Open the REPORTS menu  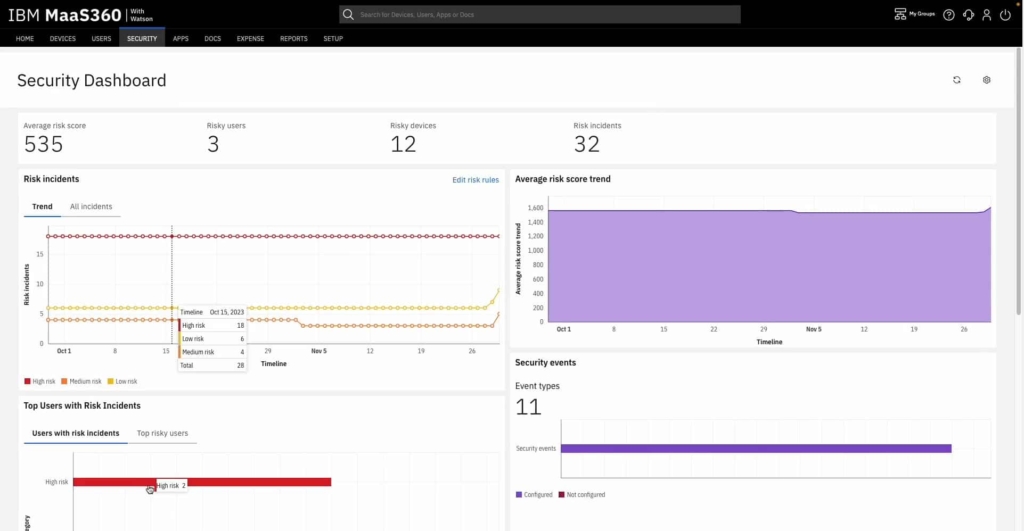coord(294,39)
